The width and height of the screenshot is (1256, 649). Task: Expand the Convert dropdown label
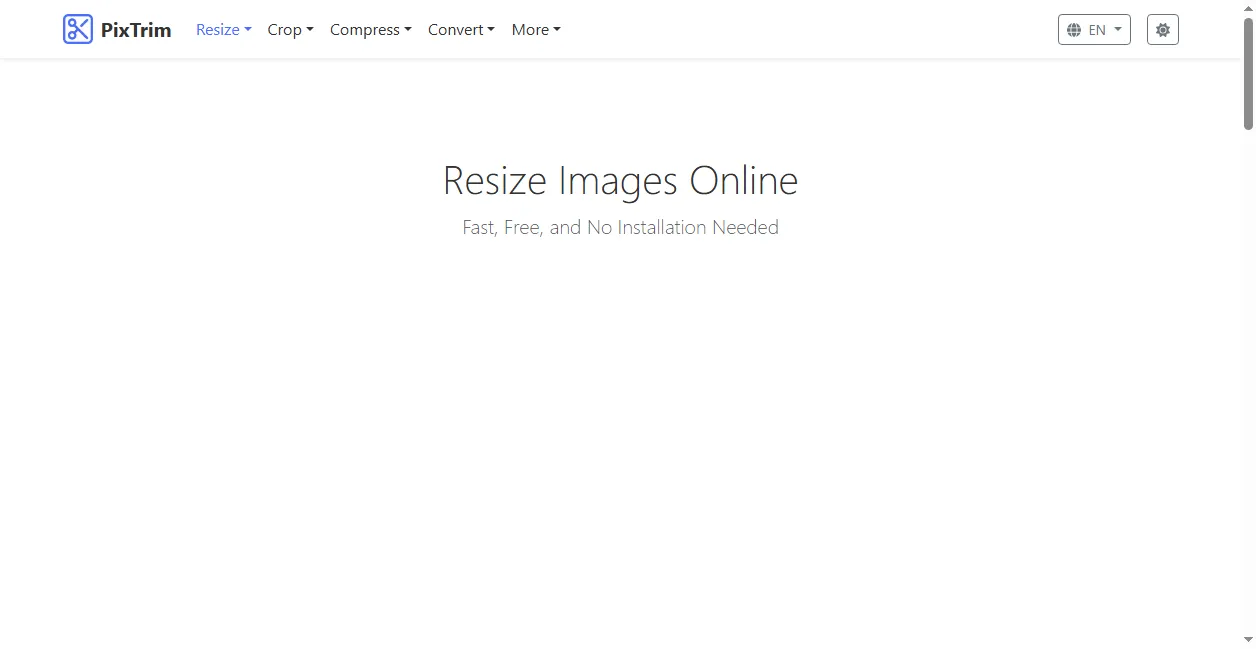pos(455,30)
